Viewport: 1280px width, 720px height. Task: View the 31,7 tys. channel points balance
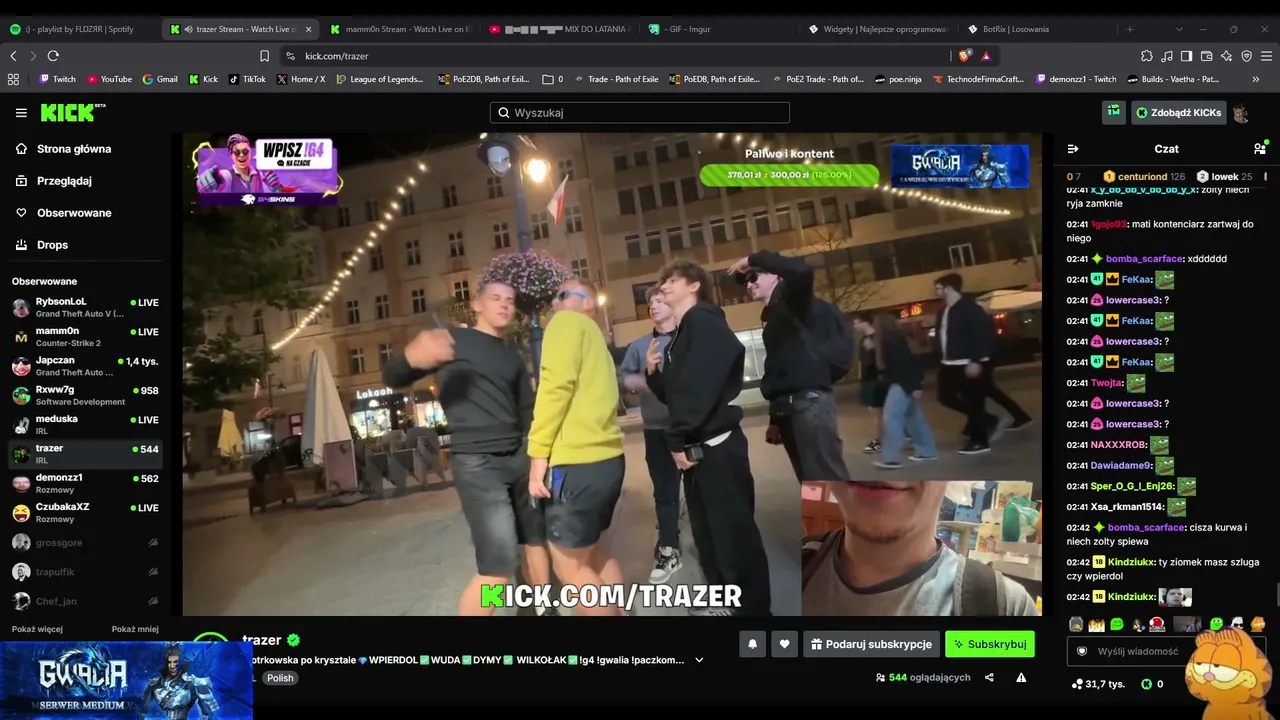[x=1098, y=684]
